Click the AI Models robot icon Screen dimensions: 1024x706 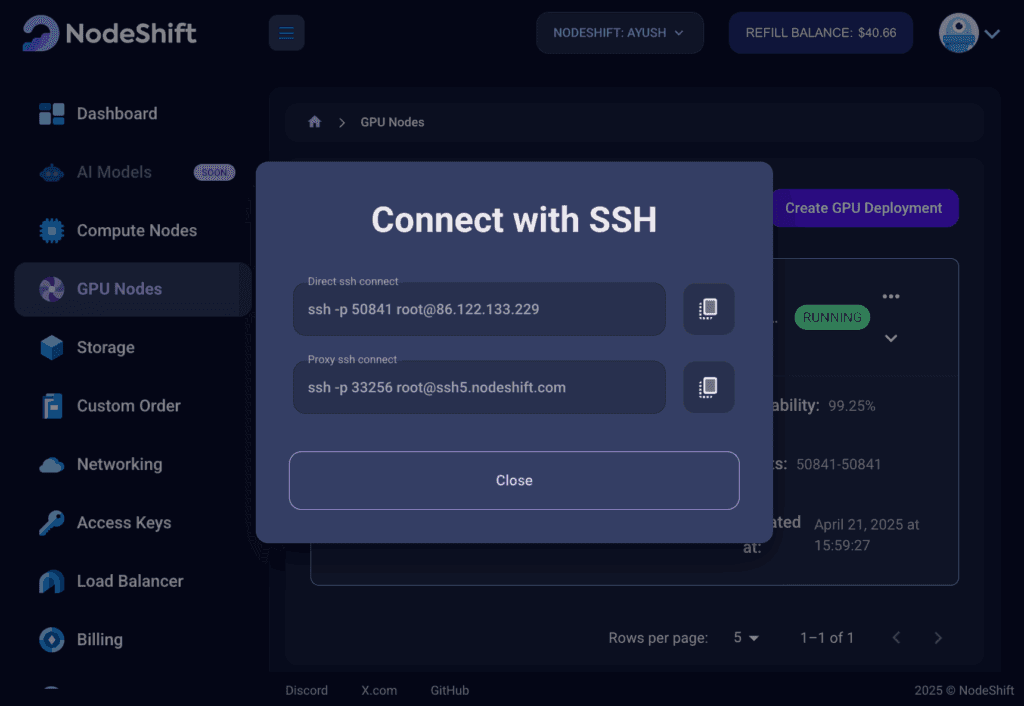(x=52, y=172)
